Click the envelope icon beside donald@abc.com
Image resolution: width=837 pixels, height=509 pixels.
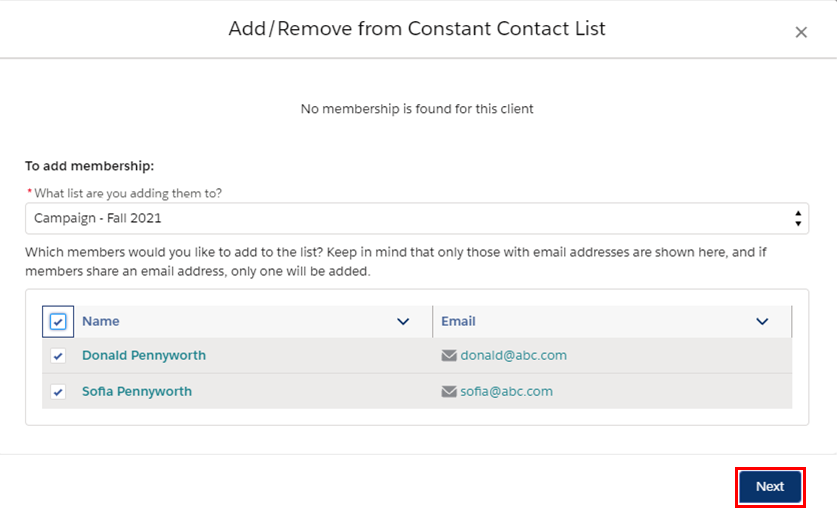(x=449, y=355)
